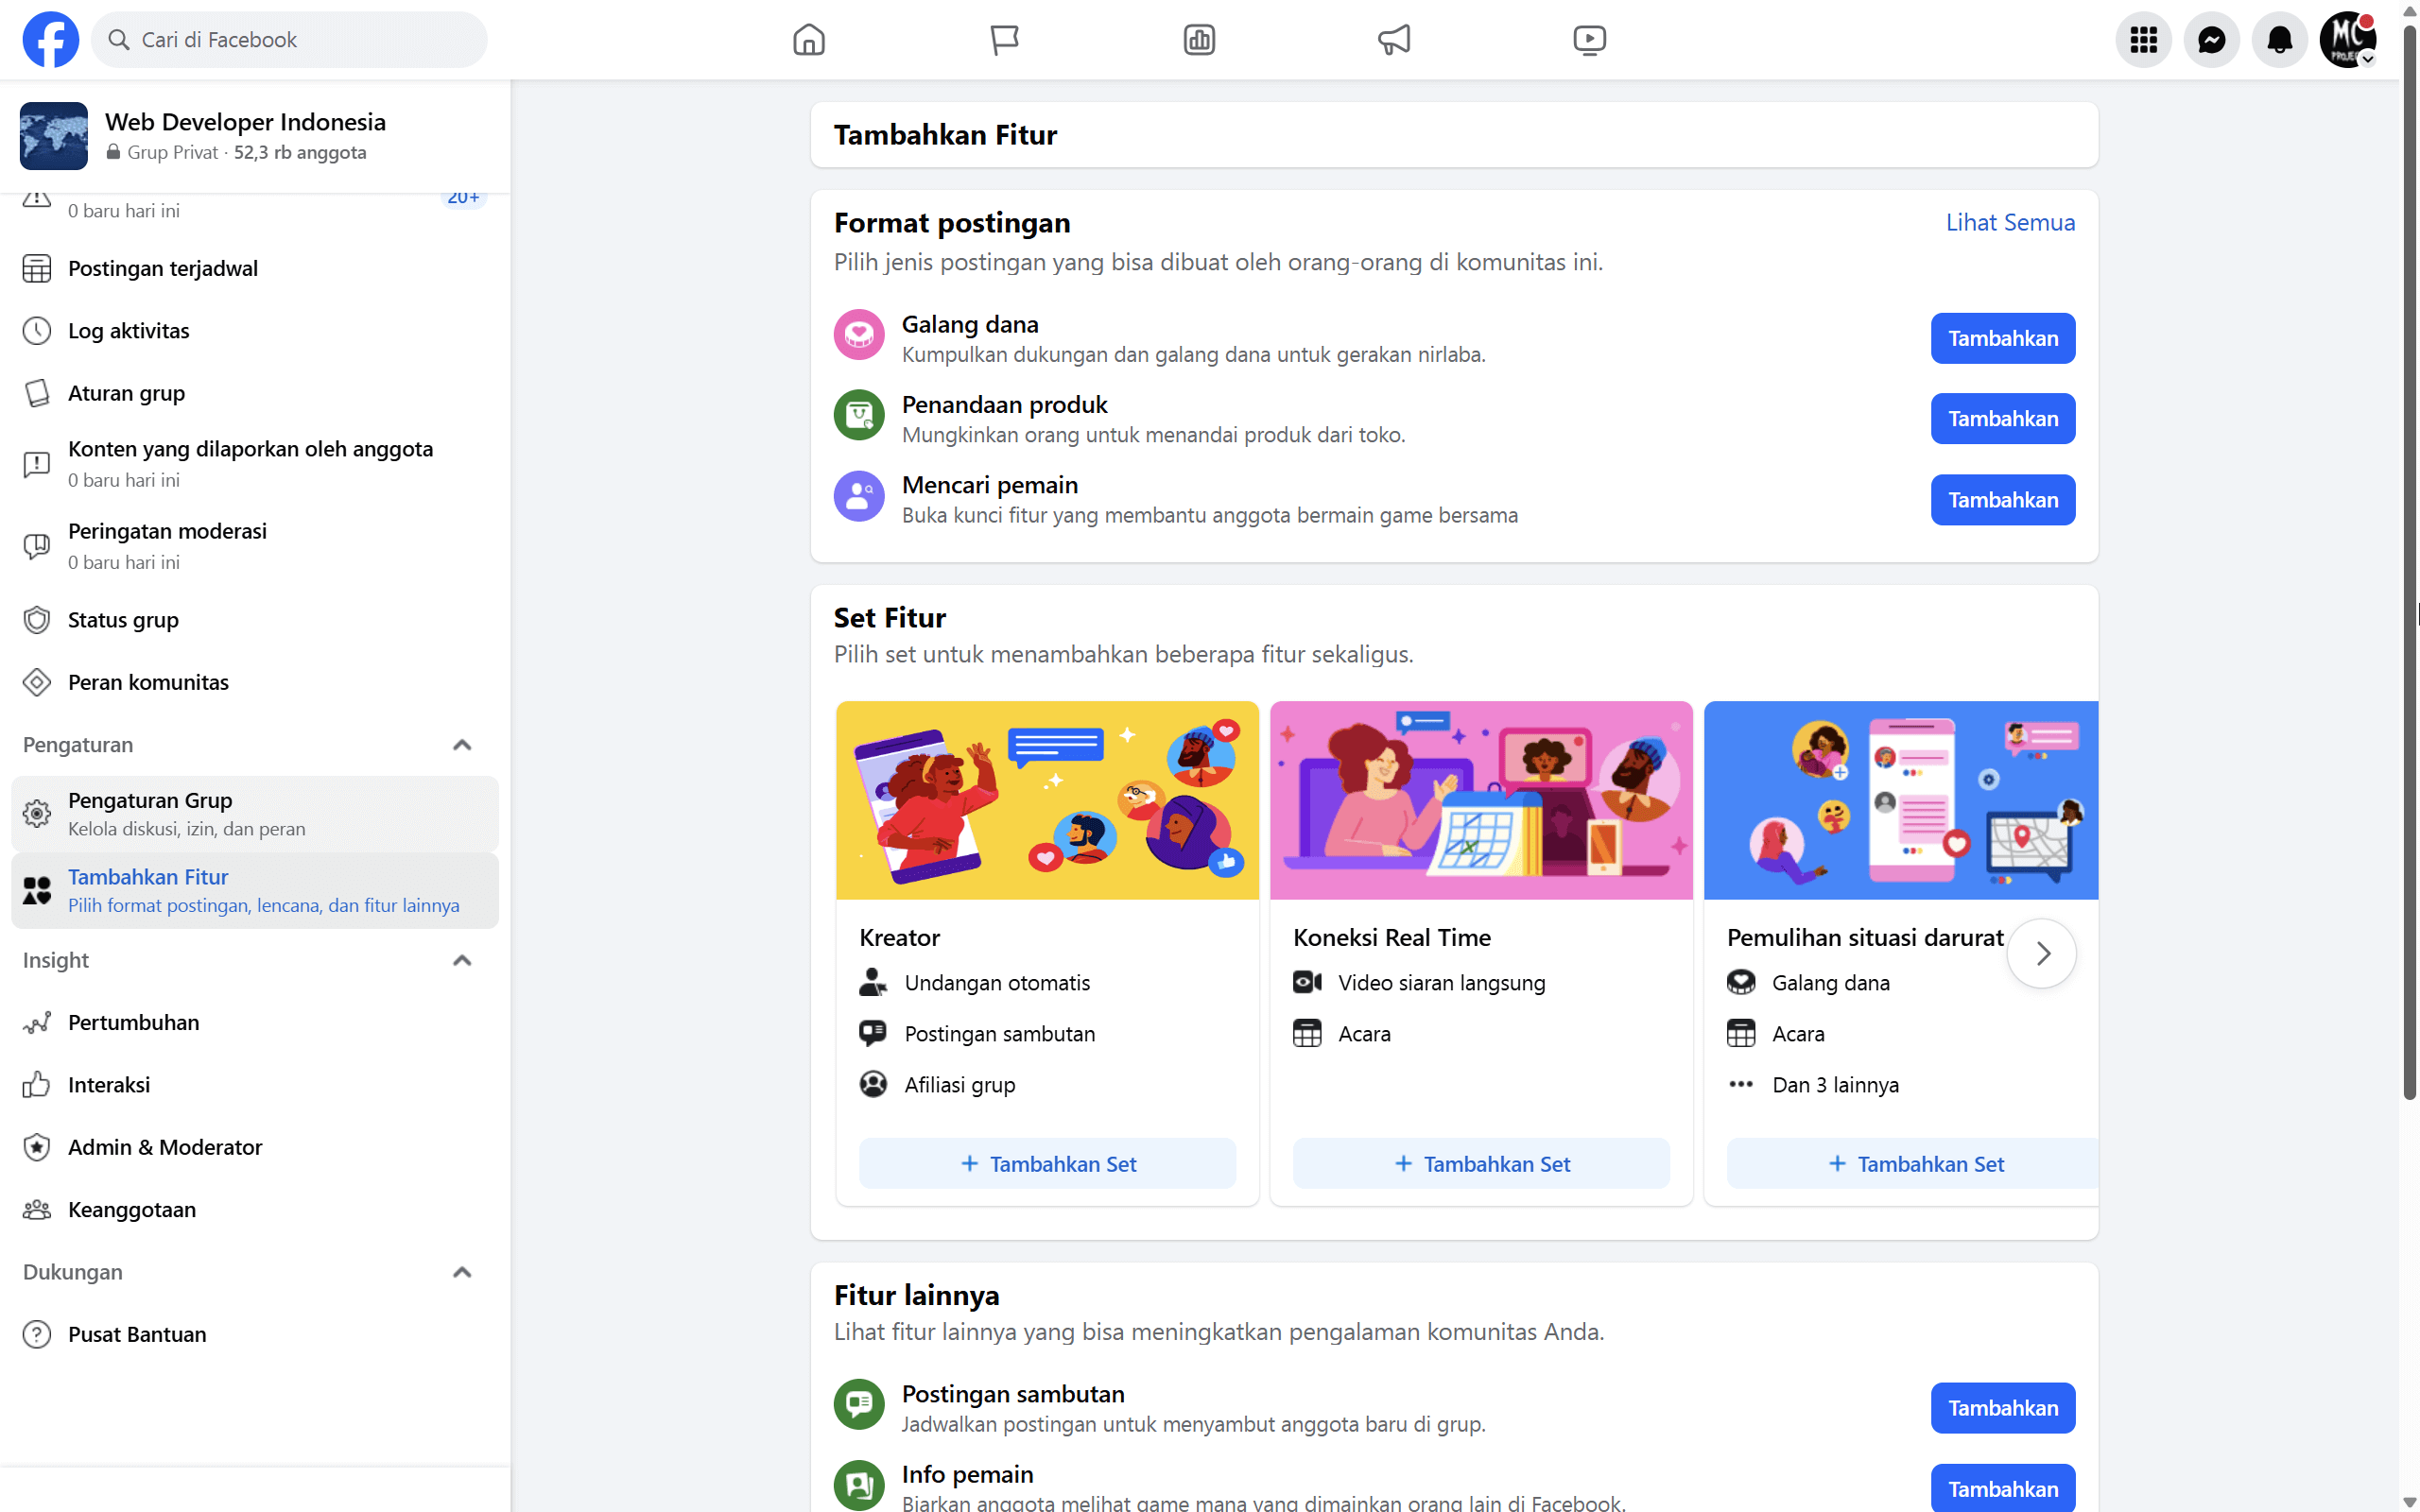
Task: Select Aturan grup in the sidebar
Action: point(126,393)
